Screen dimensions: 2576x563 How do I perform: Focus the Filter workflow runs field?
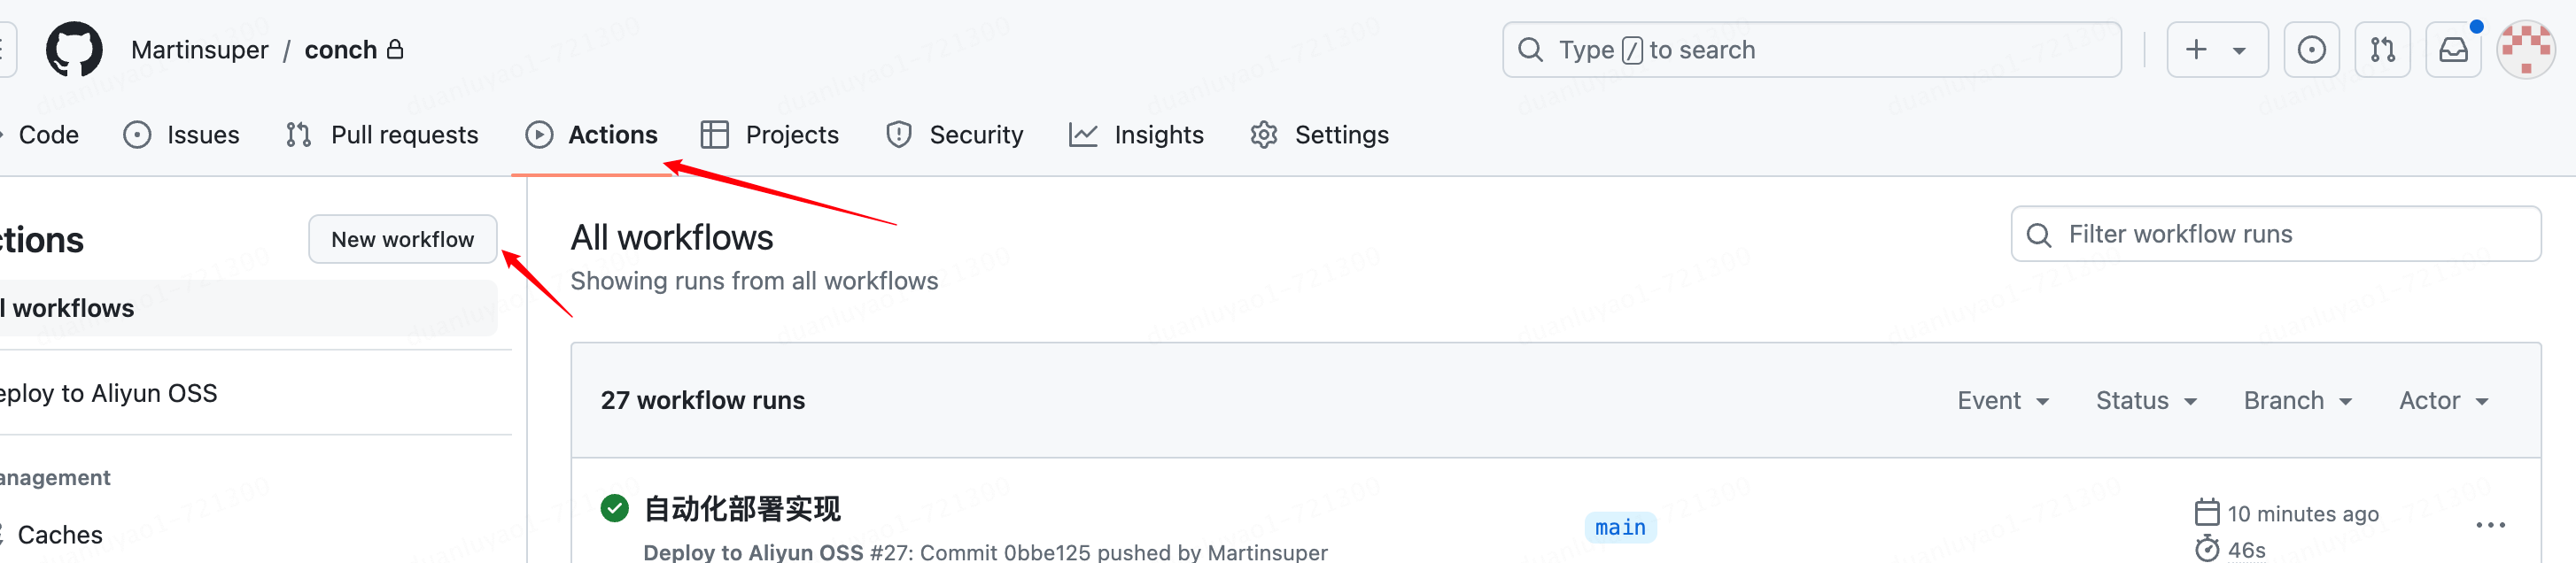[x=2290, y=234]
